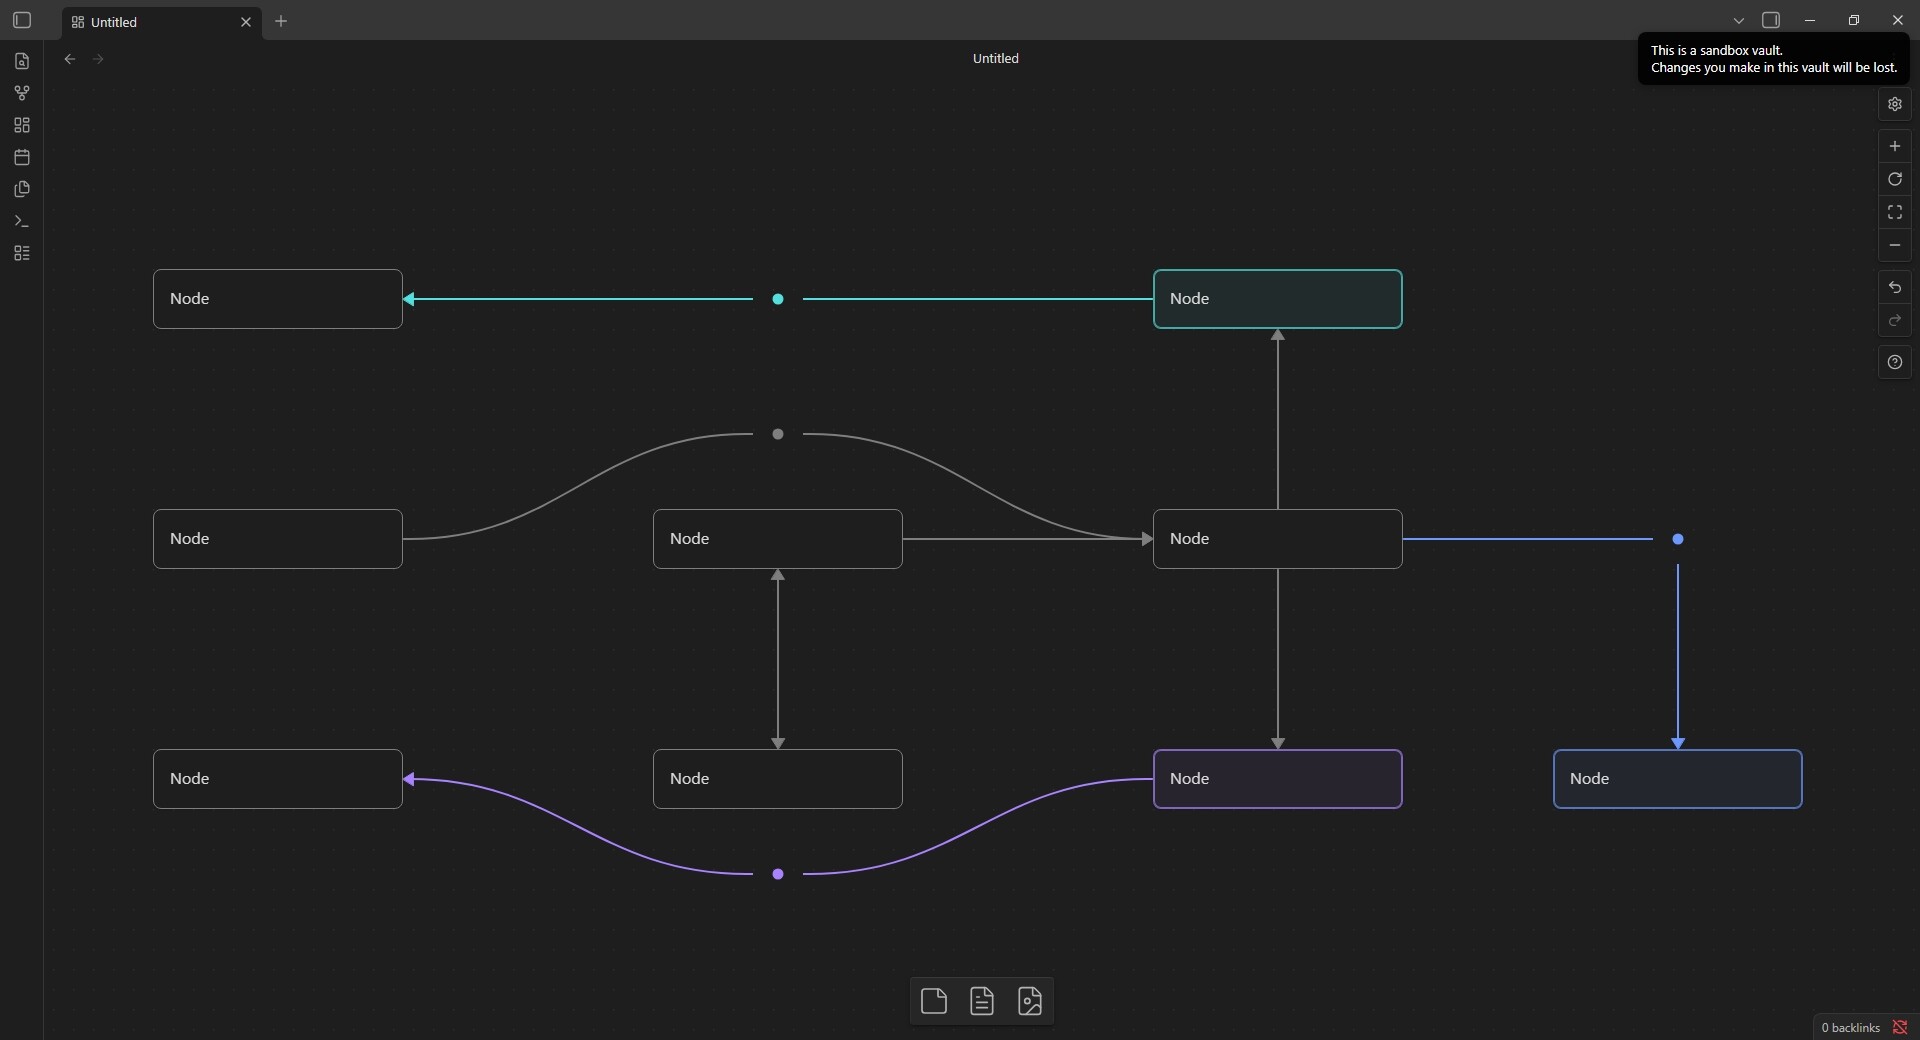
Task: Toggle the left sidebar panel
Action: [x=22, y=20]
